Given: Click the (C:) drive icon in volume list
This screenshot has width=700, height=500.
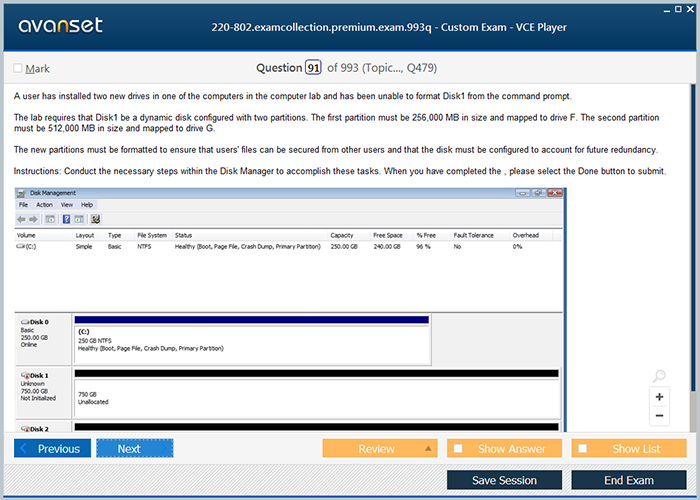Looking at the screenshot, I should (21, 246).
